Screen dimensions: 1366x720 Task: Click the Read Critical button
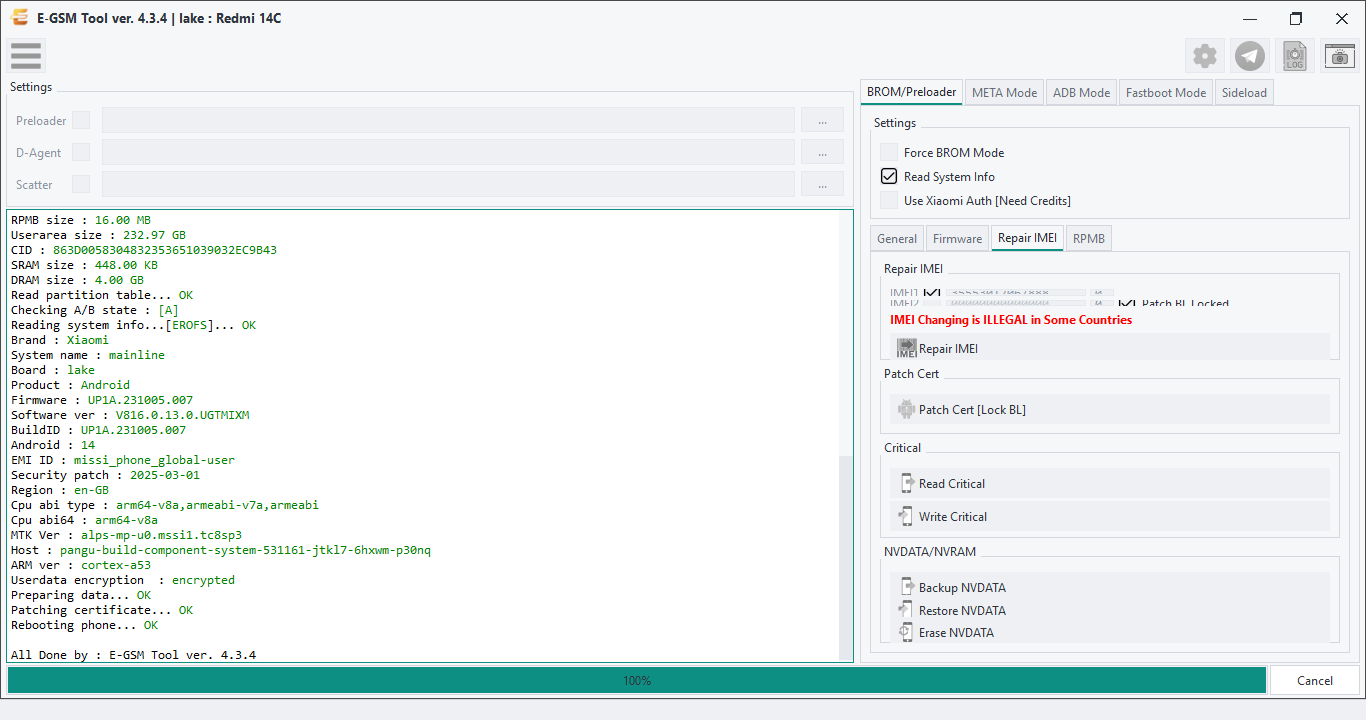1110,483
